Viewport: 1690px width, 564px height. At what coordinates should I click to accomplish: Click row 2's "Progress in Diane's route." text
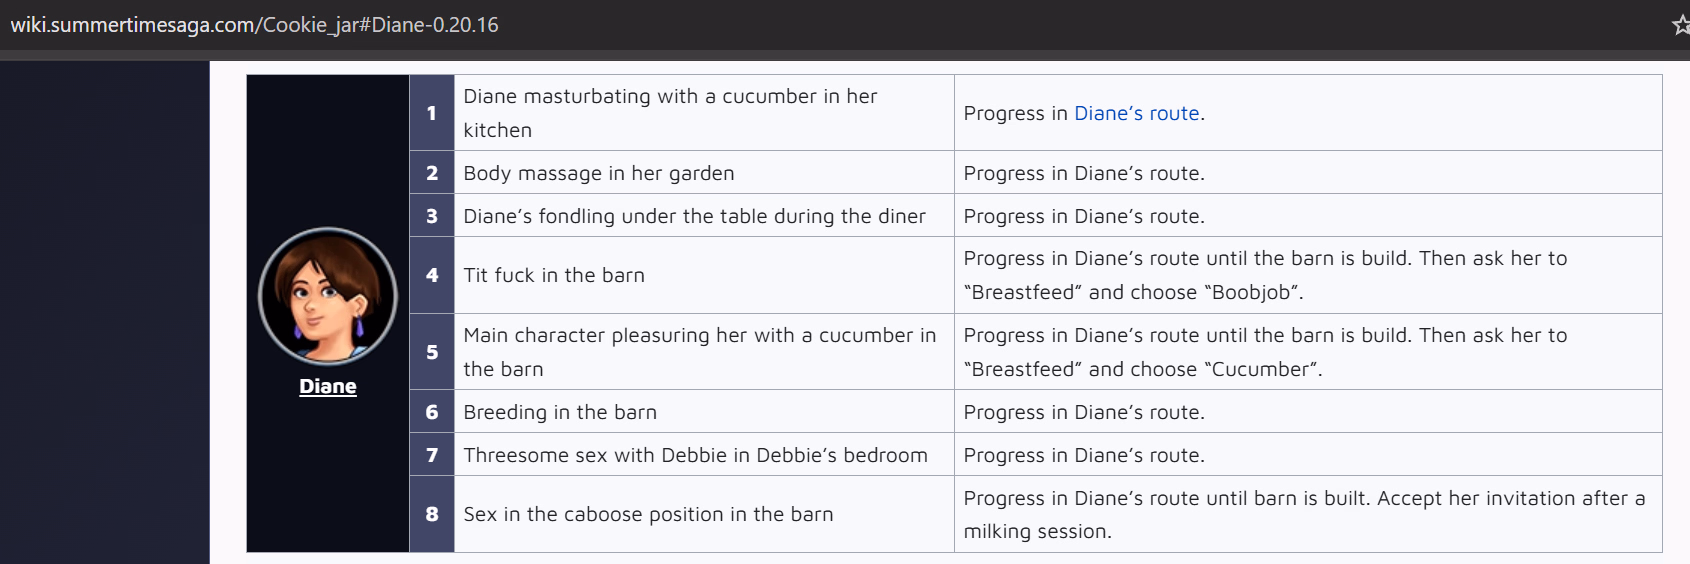click(1083, 173)
